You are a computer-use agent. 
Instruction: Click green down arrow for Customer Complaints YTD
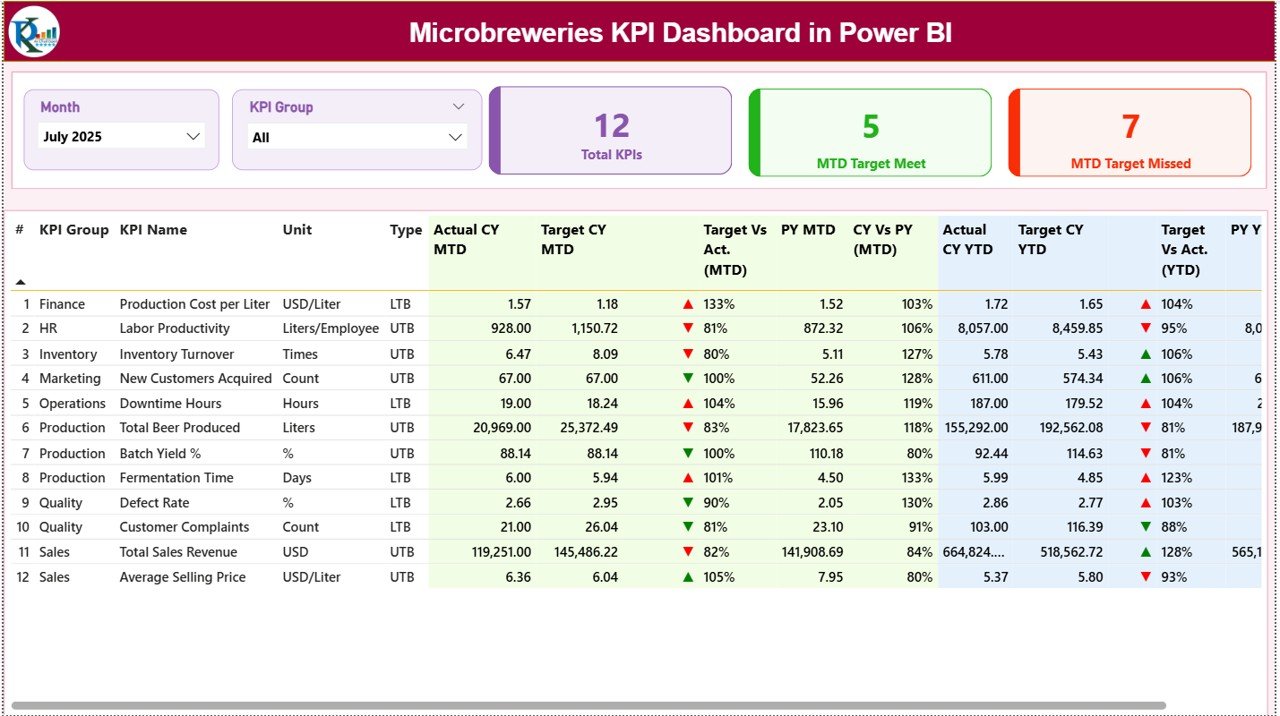pos(1146,527)
